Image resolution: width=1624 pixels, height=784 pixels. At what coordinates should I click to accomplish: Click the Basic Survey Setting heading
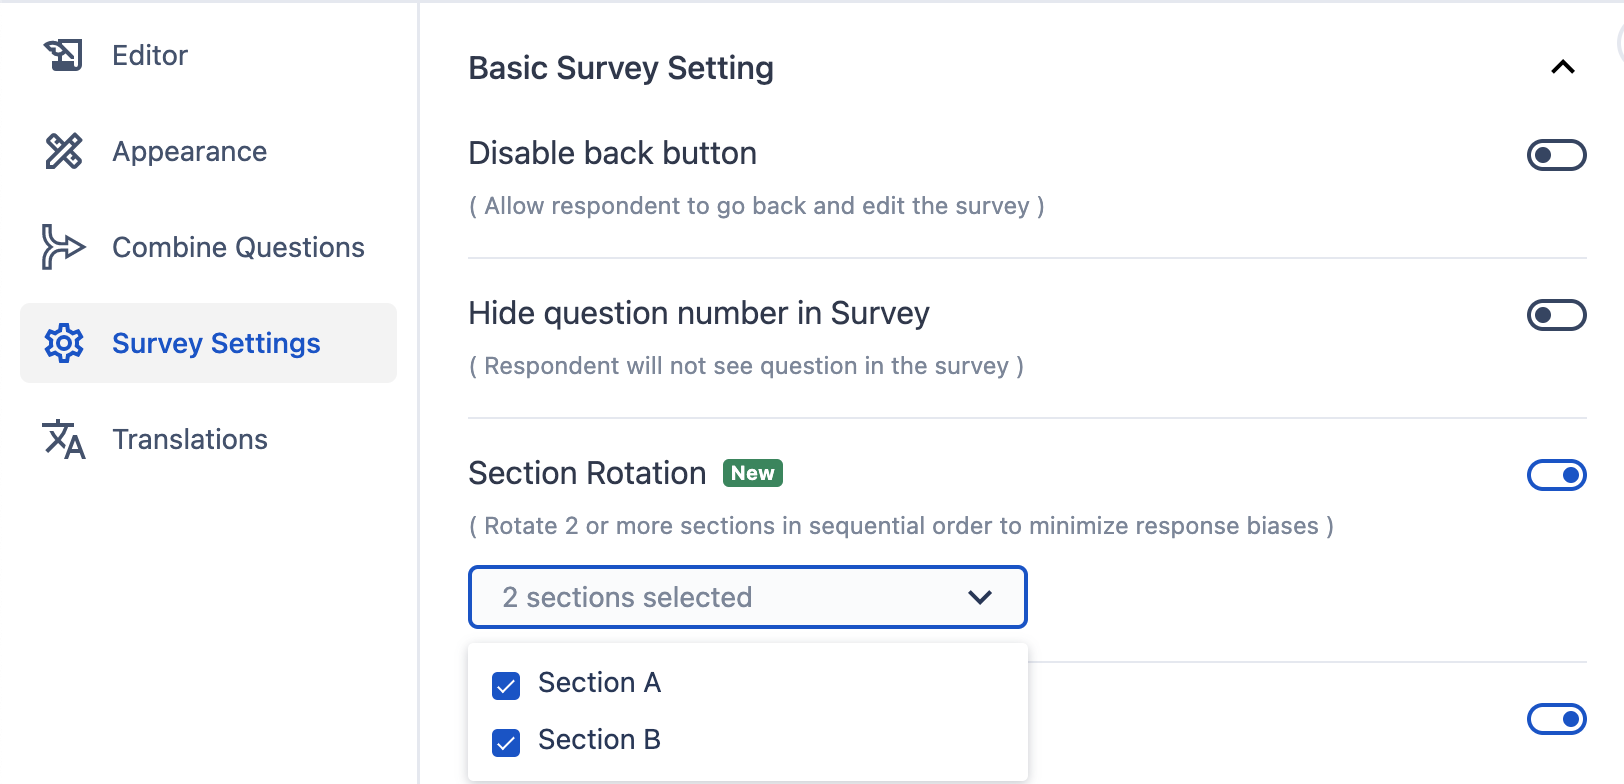tap(621, 68)
